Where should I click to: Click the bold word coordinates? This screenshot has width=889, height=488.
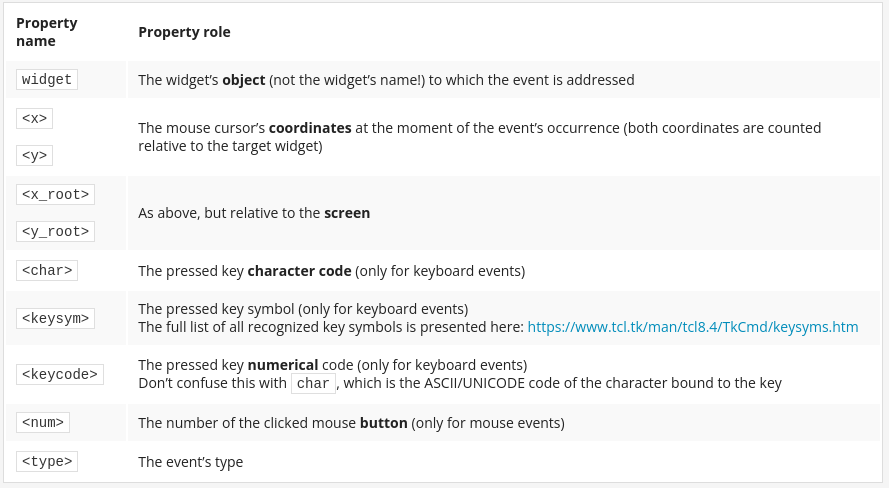point(310,128)
